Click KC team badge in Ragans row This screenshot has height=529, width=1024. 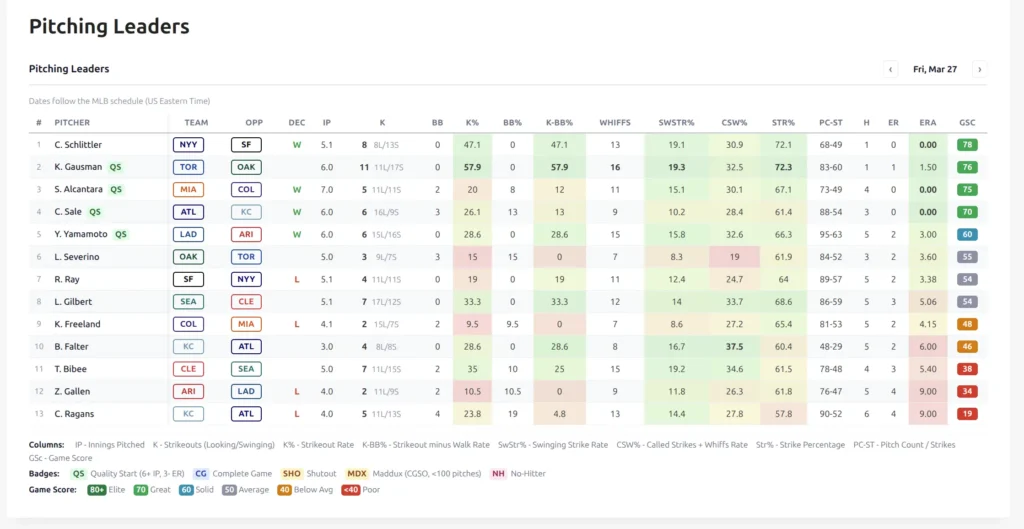[188, 414]
